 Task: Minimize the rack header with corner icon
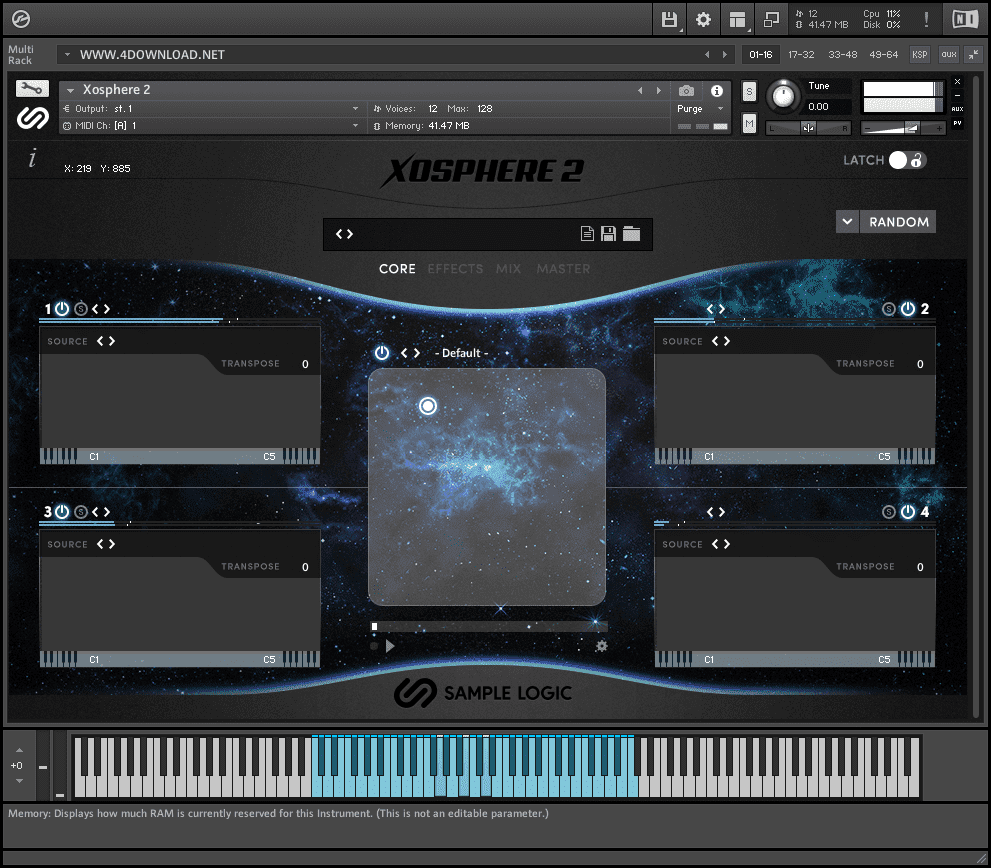(974, 55)
